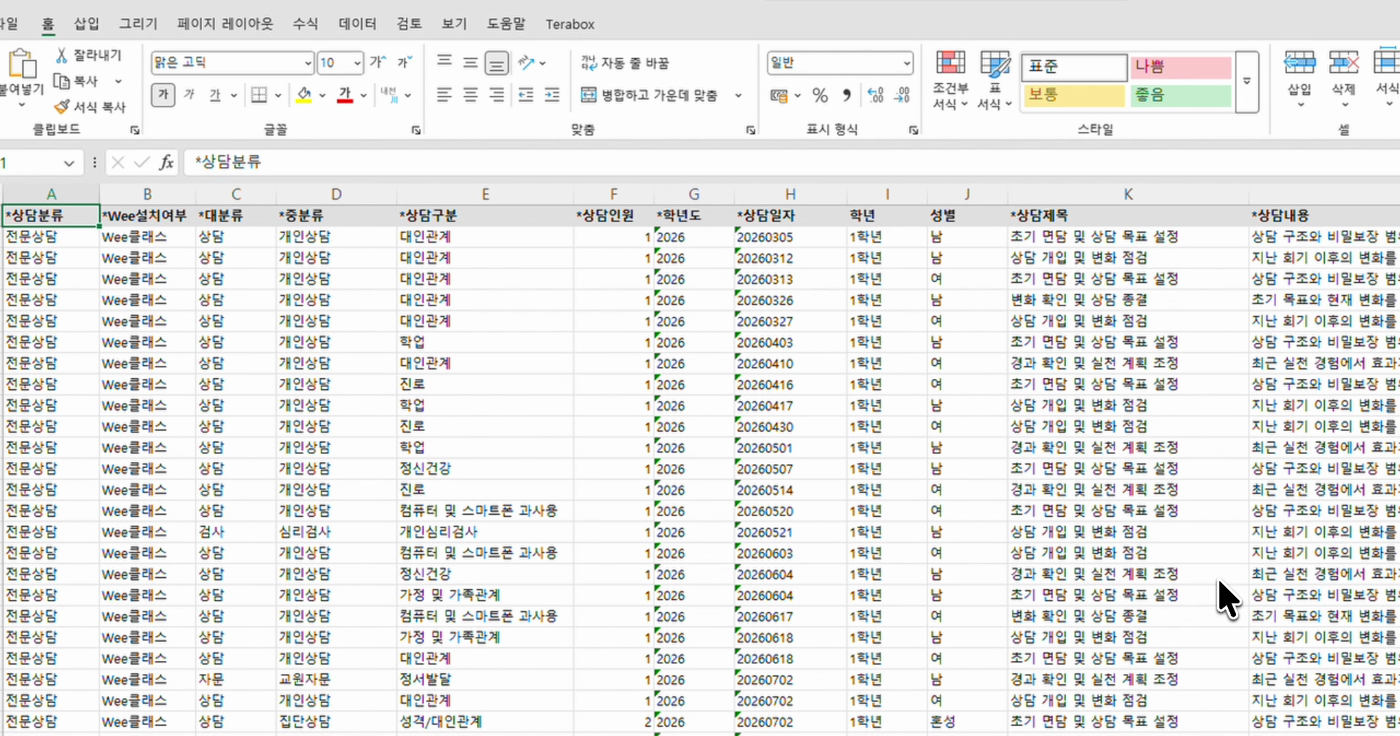This screenshot has width=1400, height=736.
Task: Open the font name dropdown 맑은 고딕
Action: (x=308, y=63)
